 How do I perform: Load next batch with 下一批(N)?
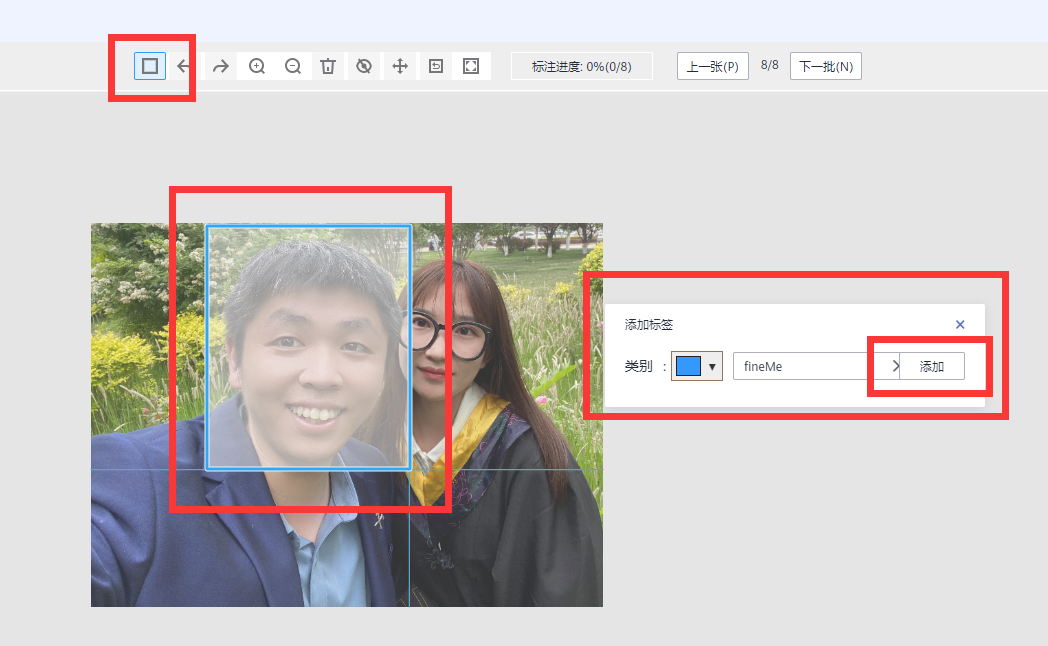825,67
